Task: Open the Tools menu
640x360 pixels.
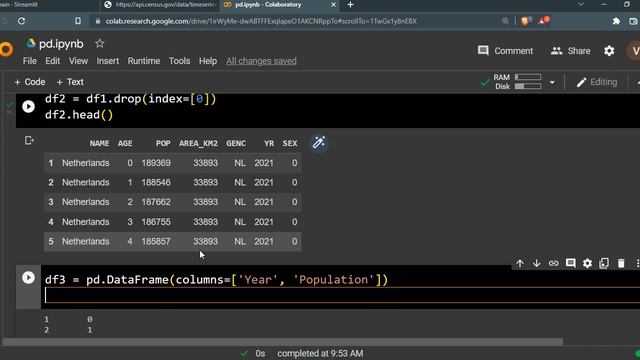Action: tap(180, 61)
